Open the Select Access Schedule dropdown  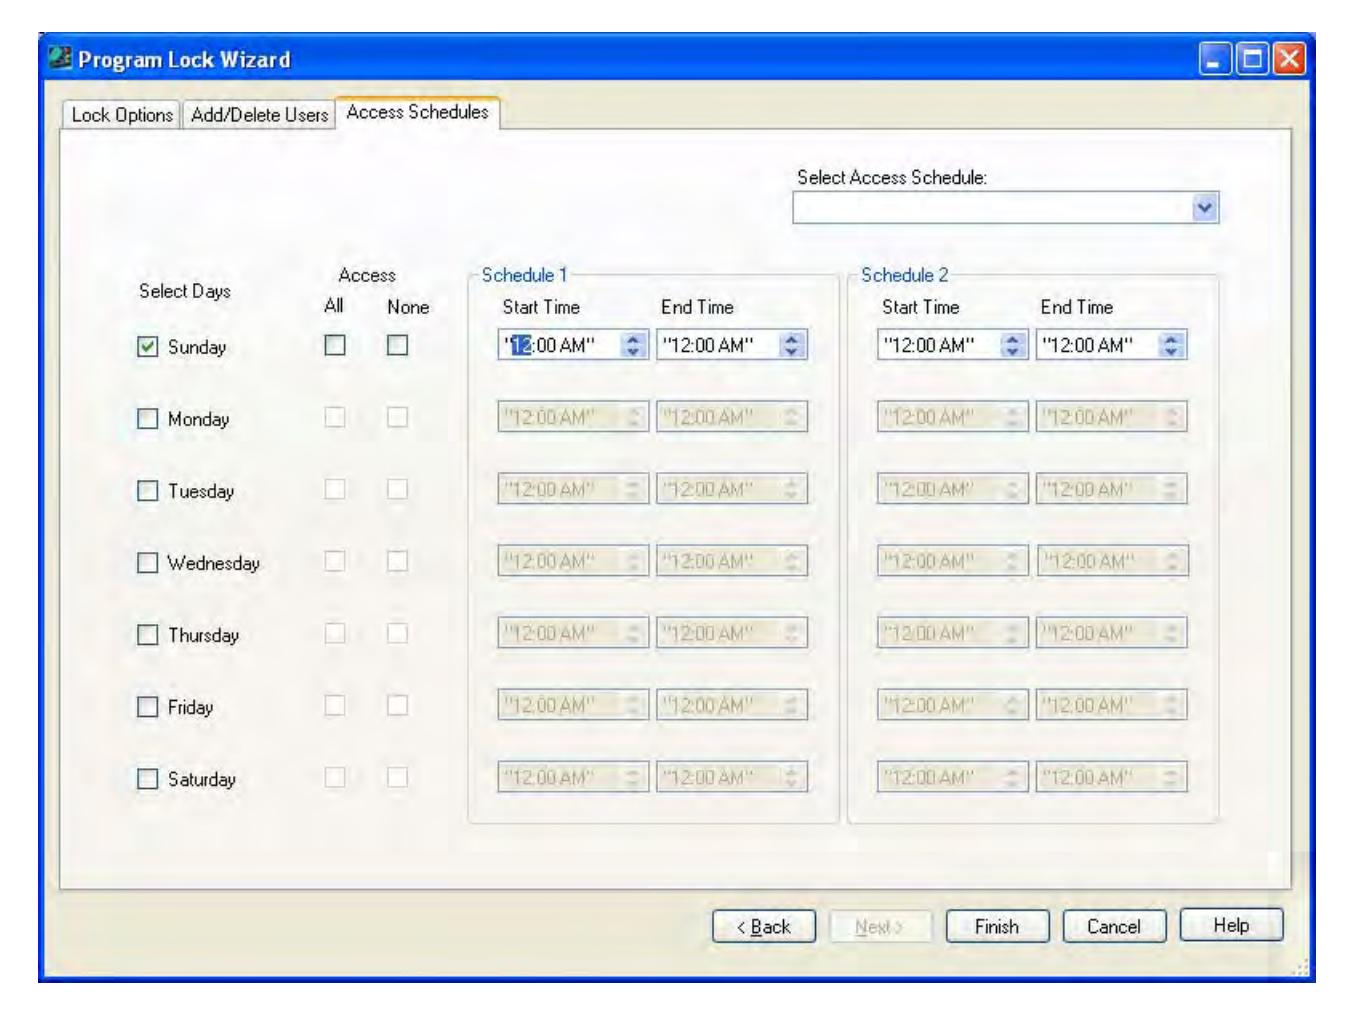tap(1205, 208)
